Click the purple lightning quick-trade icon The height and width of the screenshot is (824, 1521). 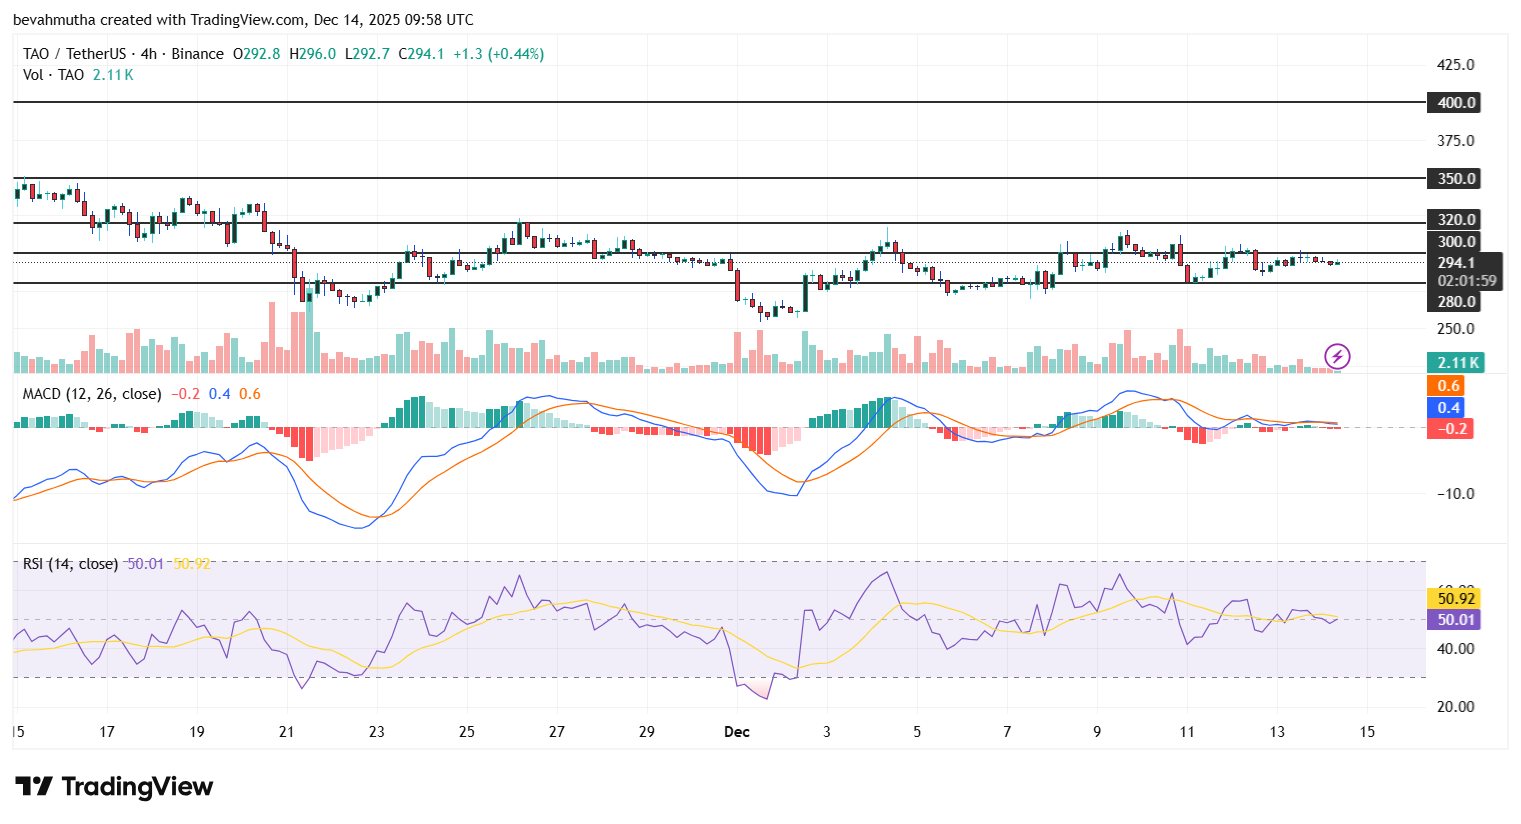(1336, 356)
